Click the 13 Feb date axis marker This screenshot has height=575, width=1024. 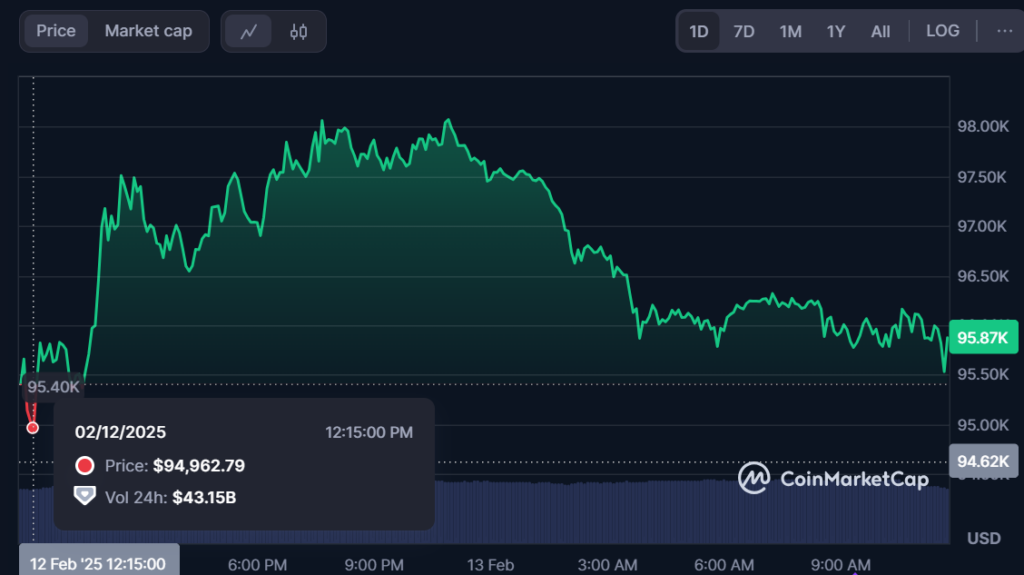490,565
